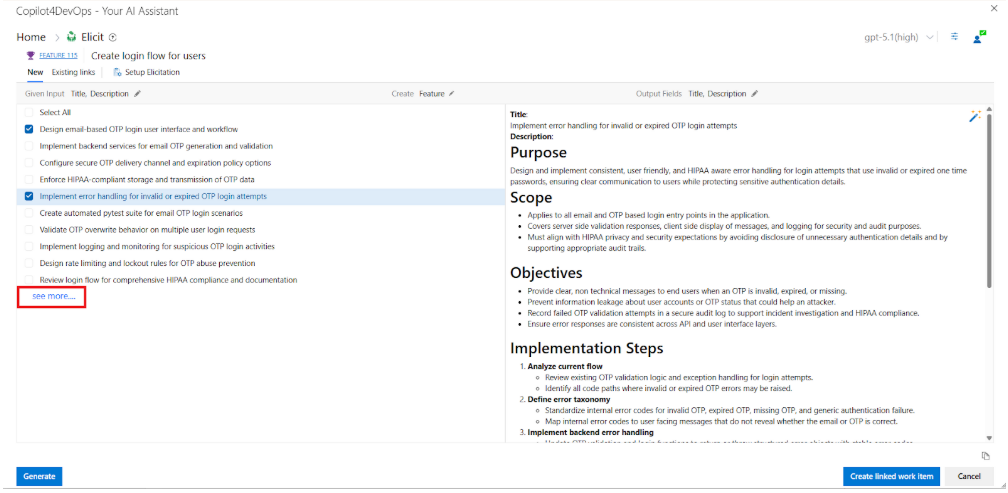Uncheck Design email-based OTP login user interface
The width and height of the screenshot is (1008, 493).
tap(29, 129)
